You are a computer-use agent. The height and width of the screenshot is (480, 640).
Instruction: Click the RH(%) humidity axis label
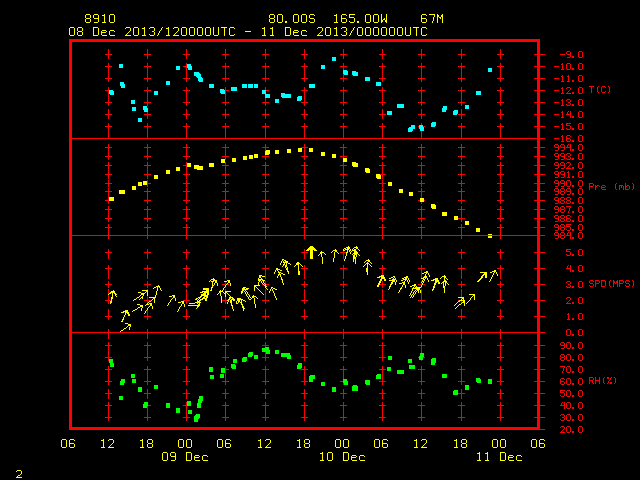(602, 380)
